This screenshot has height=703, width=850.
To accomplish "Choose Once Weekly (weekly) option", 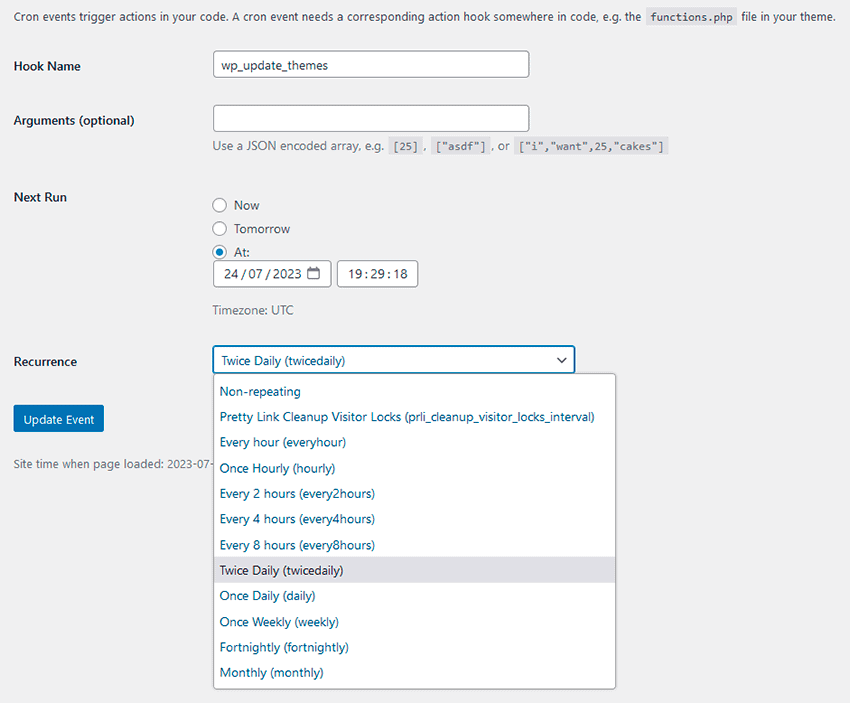I will [x=414, y=622].
